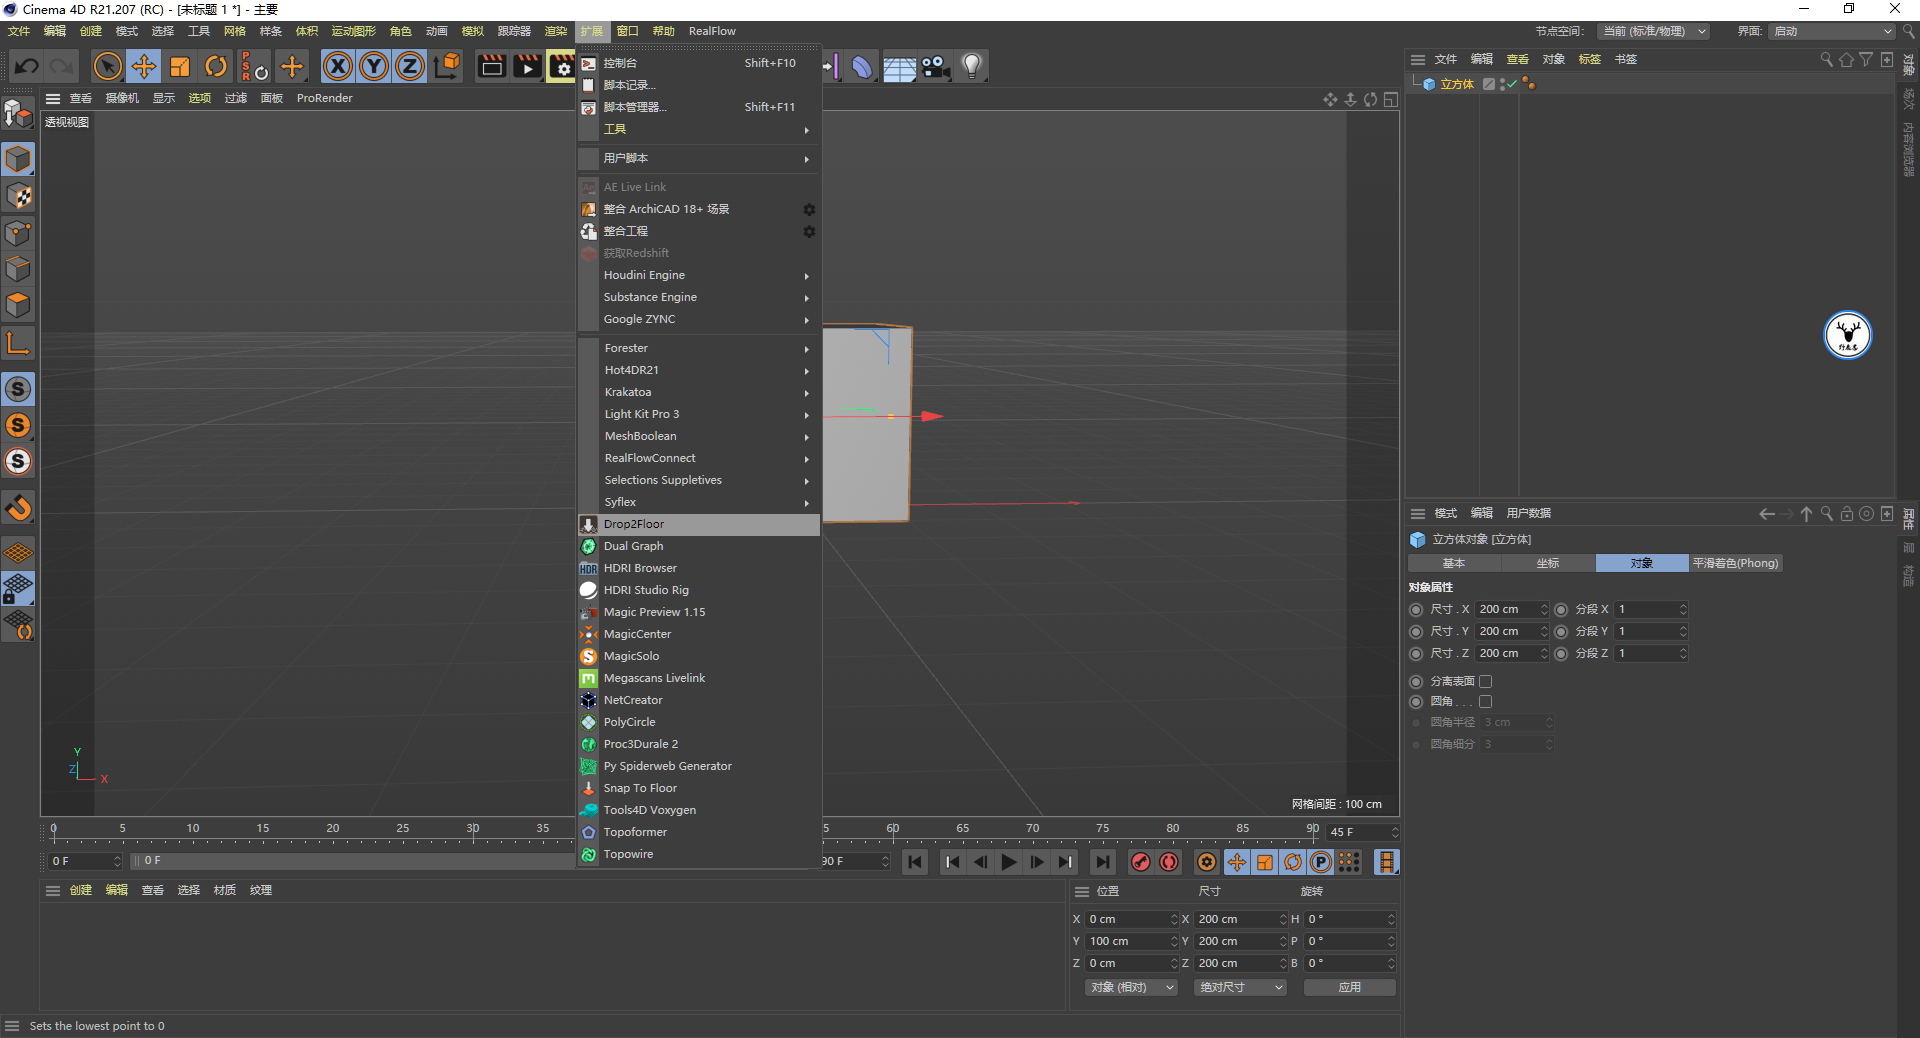Toggle Z axis lock
1920x1038 pixels.
coord(410,67)
